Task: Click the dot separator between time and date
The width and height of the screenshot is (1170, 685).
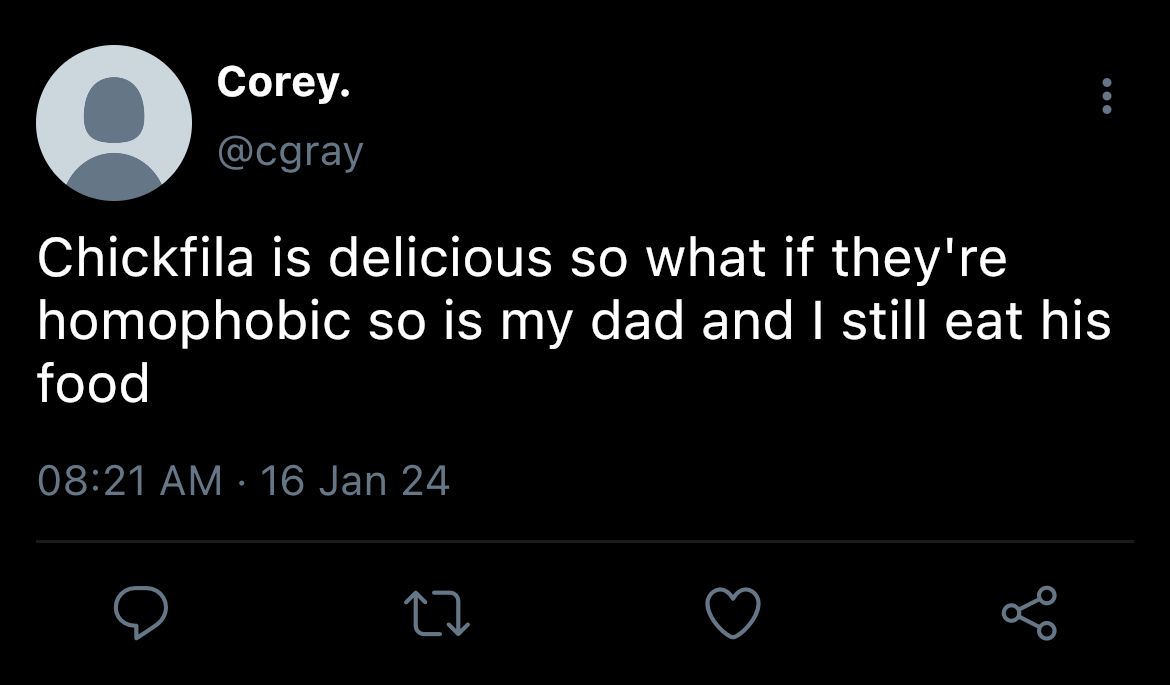Action: tap(241, 481)
